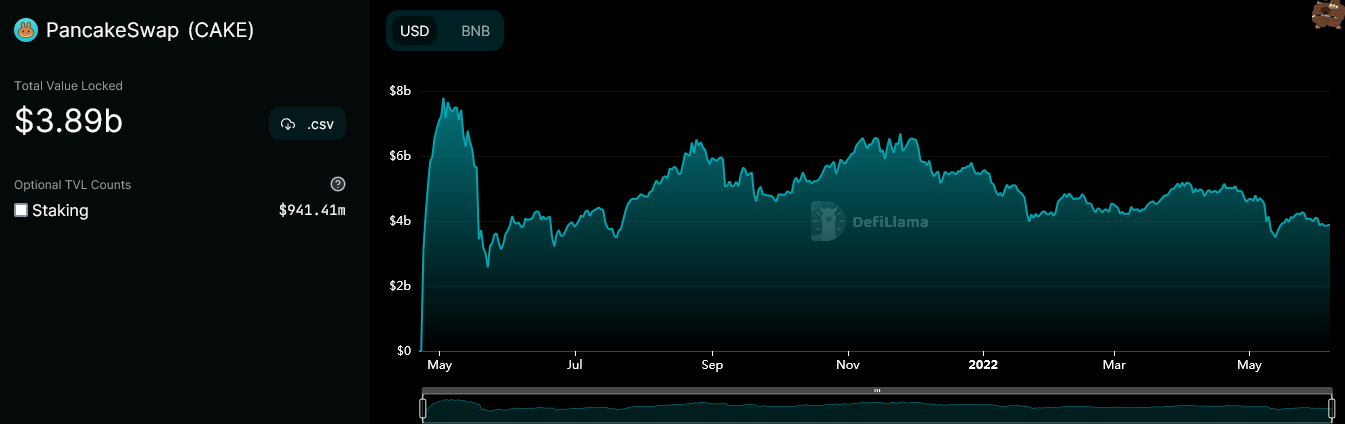
Task: Click the $941.41m staking value
Action: point(312,210)
